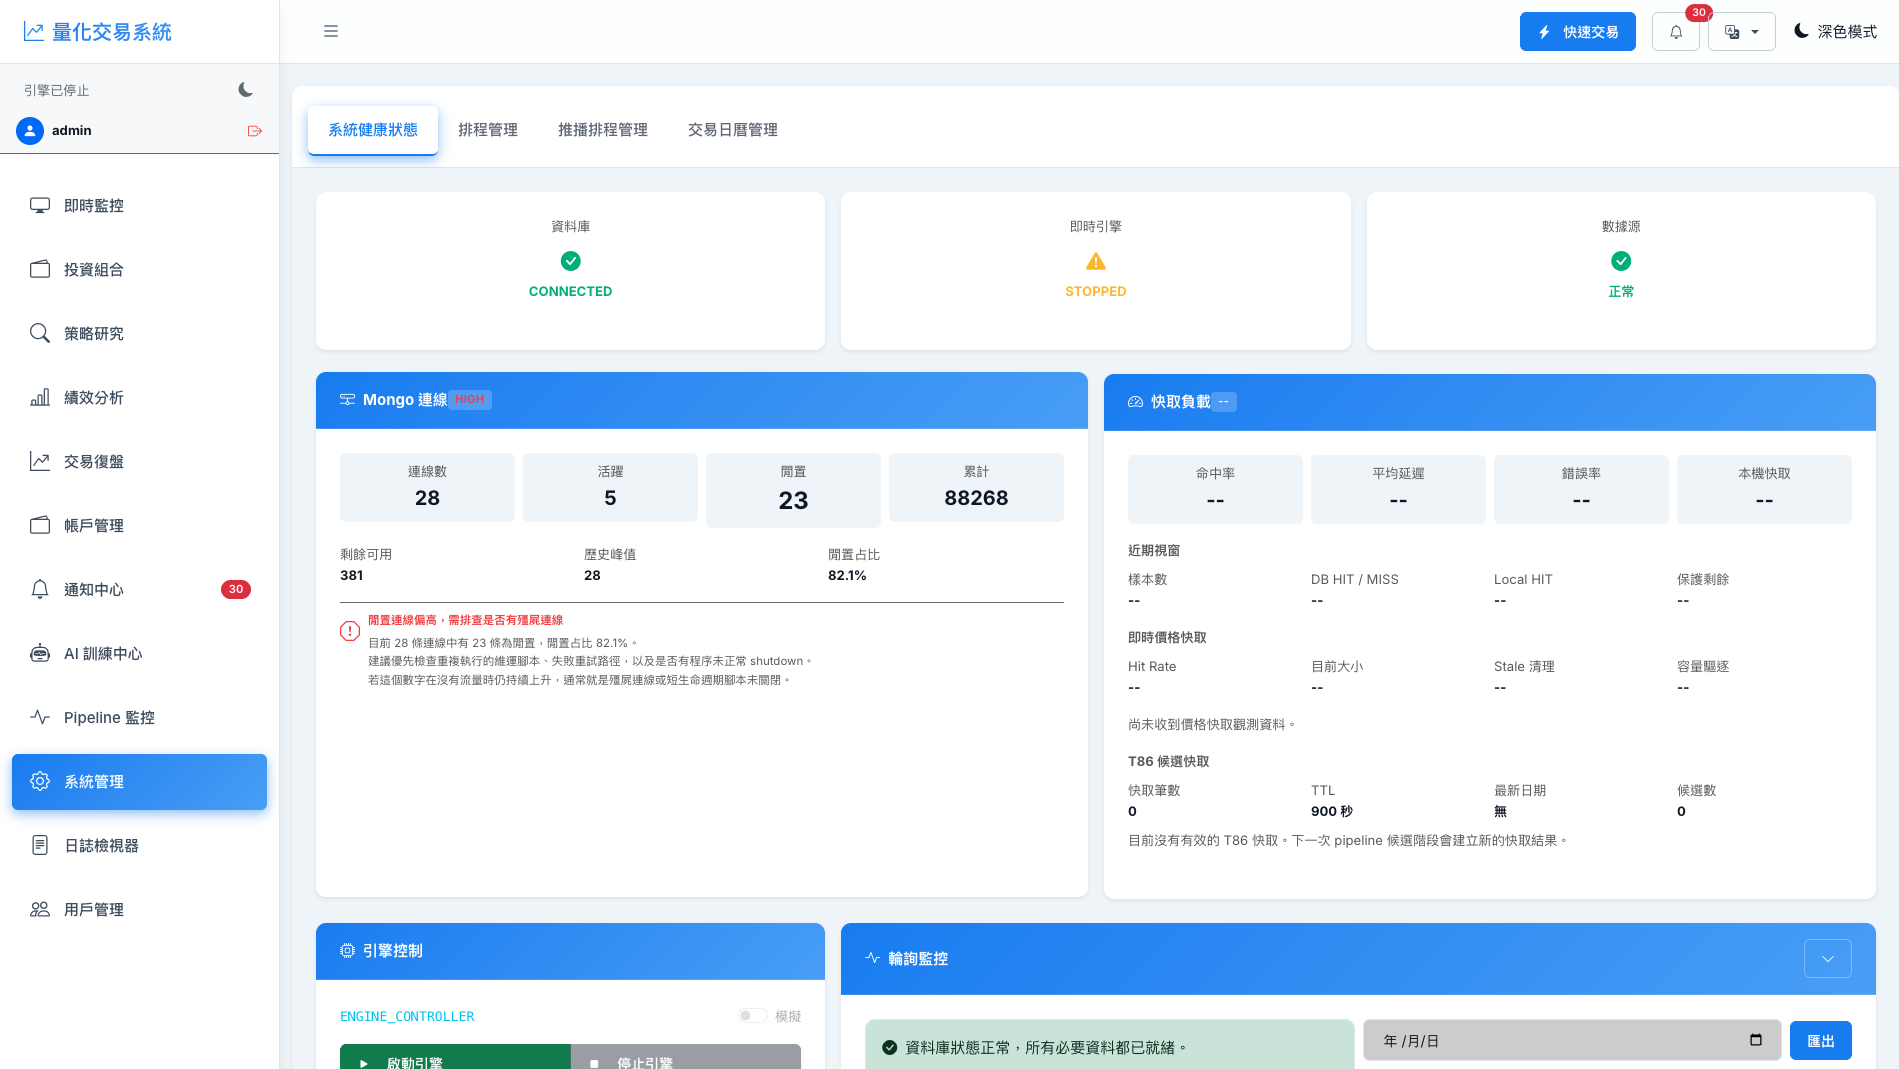Click the red 30 badge on top bell
Screen dimensions: 1899x1069
pos(1699,13)
